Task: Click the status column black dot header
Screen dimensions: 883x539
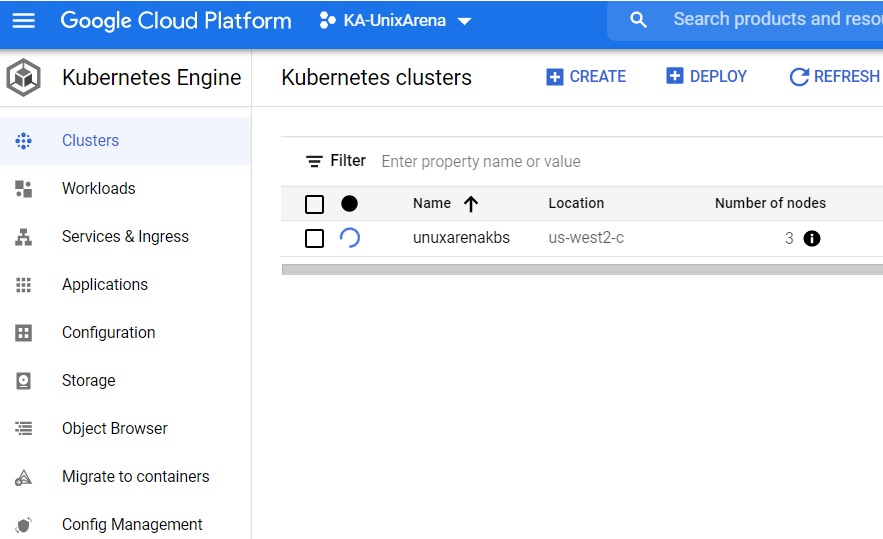Action: tap(349, 203)
